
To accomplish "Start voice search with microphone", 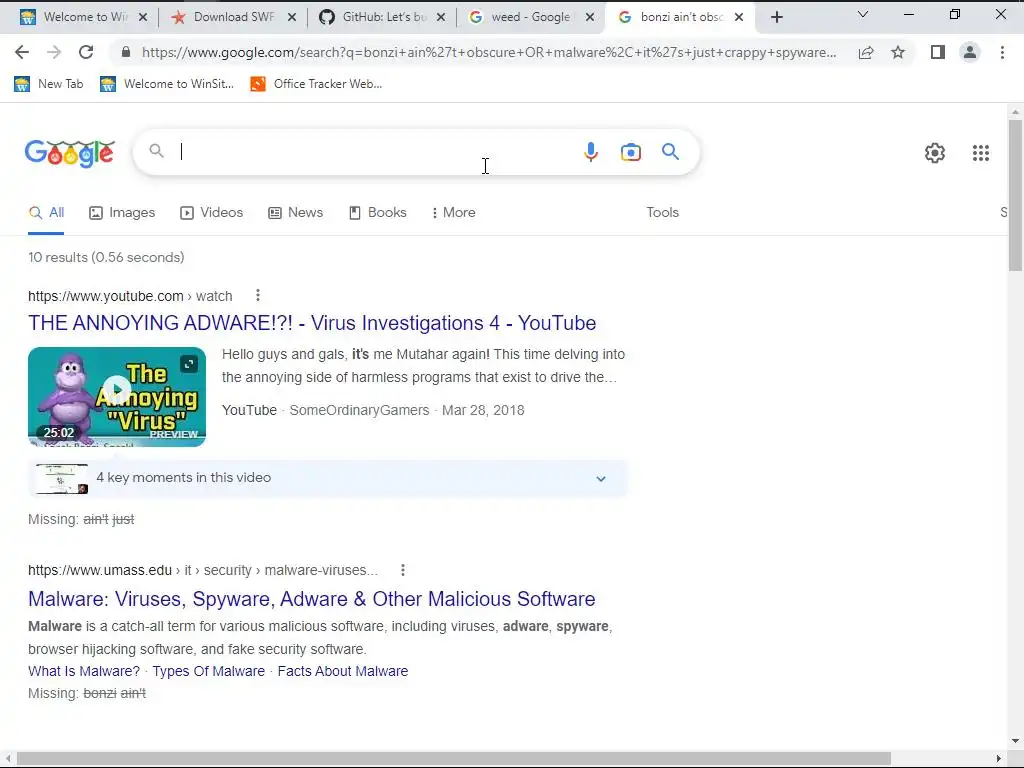I will (590, 152).
